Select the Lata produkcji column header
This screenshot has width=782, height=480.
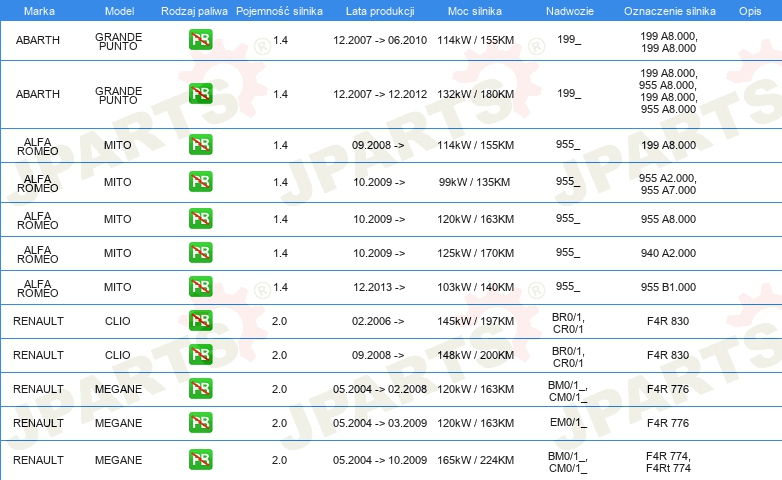pyautogui.click(x=379, y=9)
